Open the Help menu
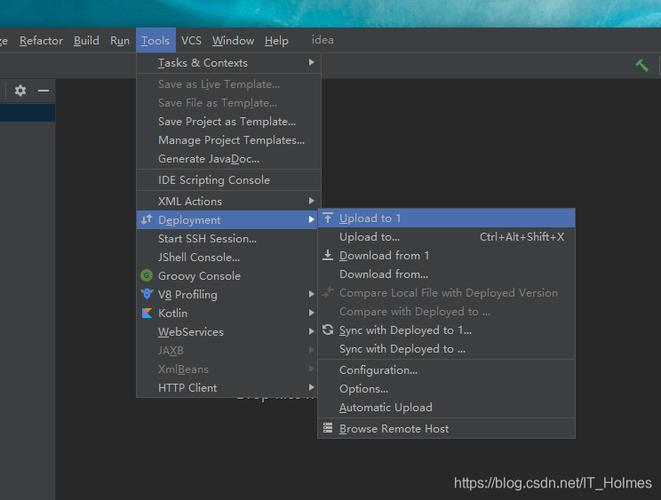Viewport: 661px width, 500px height. point(277,40)
